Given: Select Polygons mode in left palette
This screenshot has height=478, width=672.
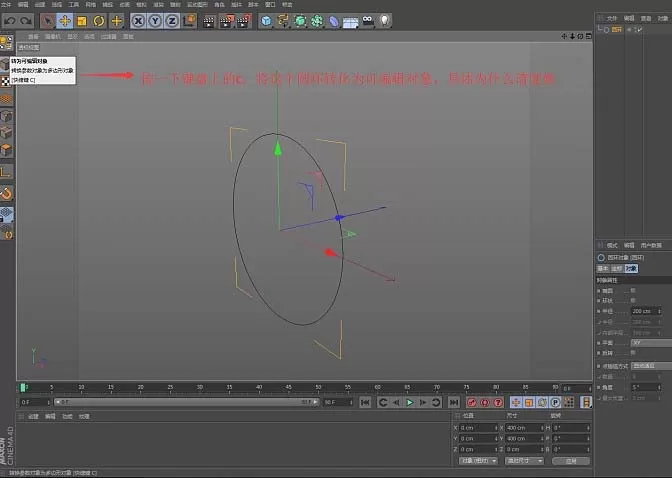Looking at the screenshot, I should click(x=6, y=150).
